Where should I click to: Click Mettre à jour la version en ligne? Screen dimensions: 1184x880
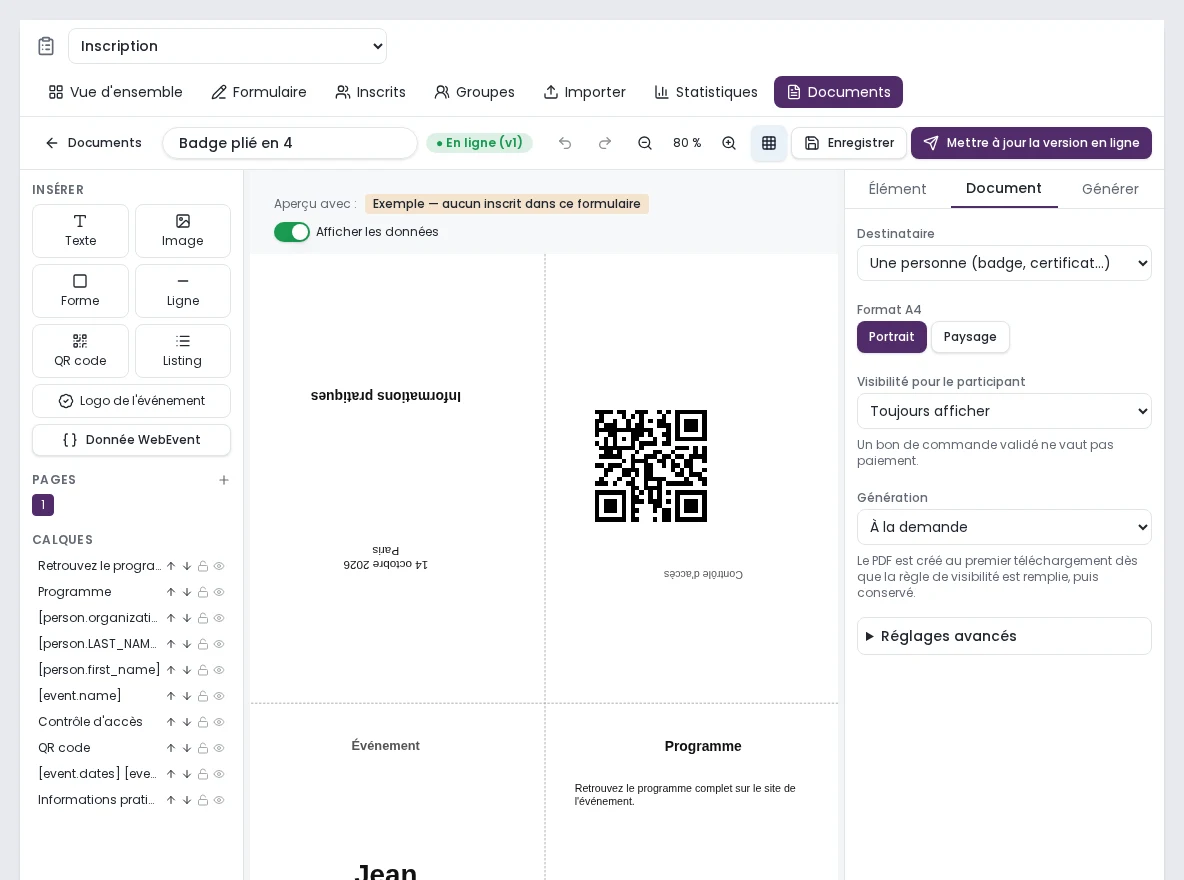(x=1031, y=143)
